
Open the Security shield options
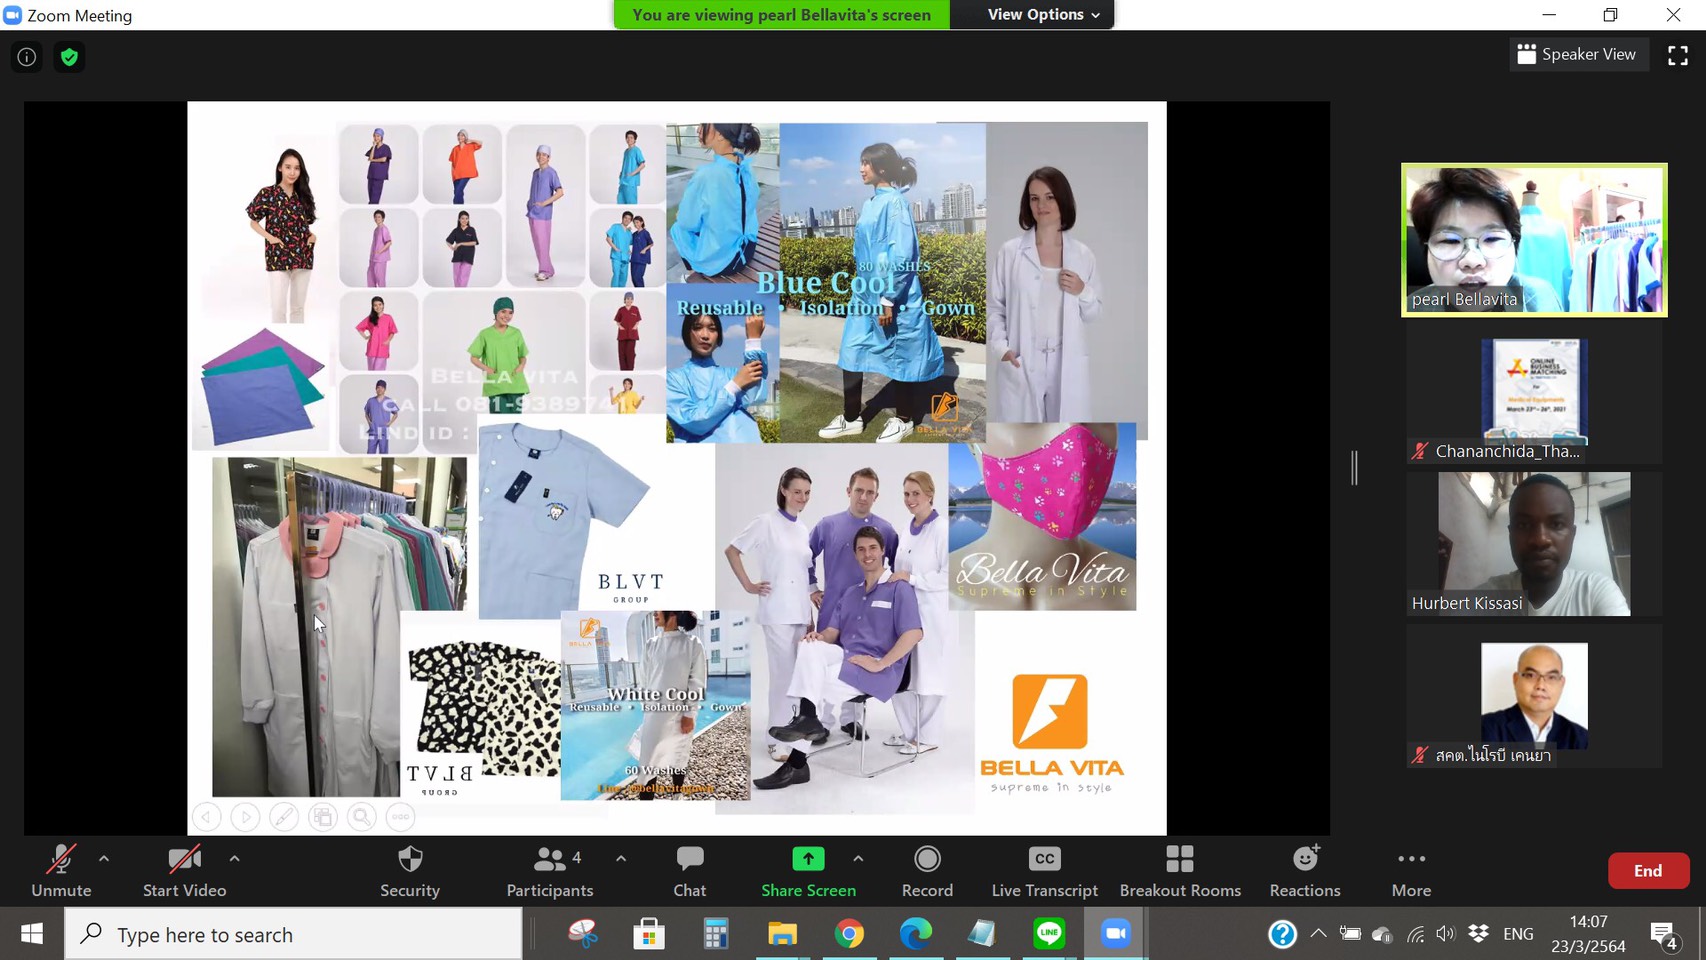tap(410, 870)
